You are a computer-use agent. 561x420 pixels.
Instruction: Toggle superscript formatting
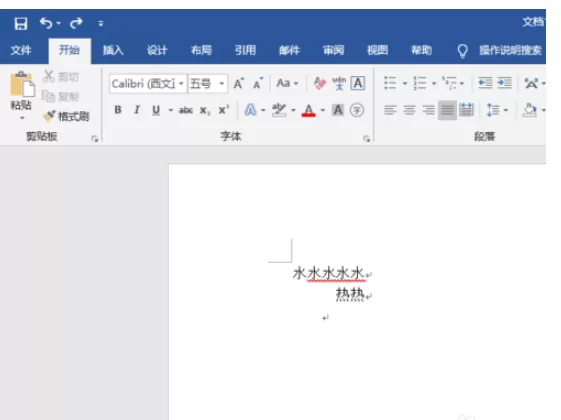(x=224, y=109)
